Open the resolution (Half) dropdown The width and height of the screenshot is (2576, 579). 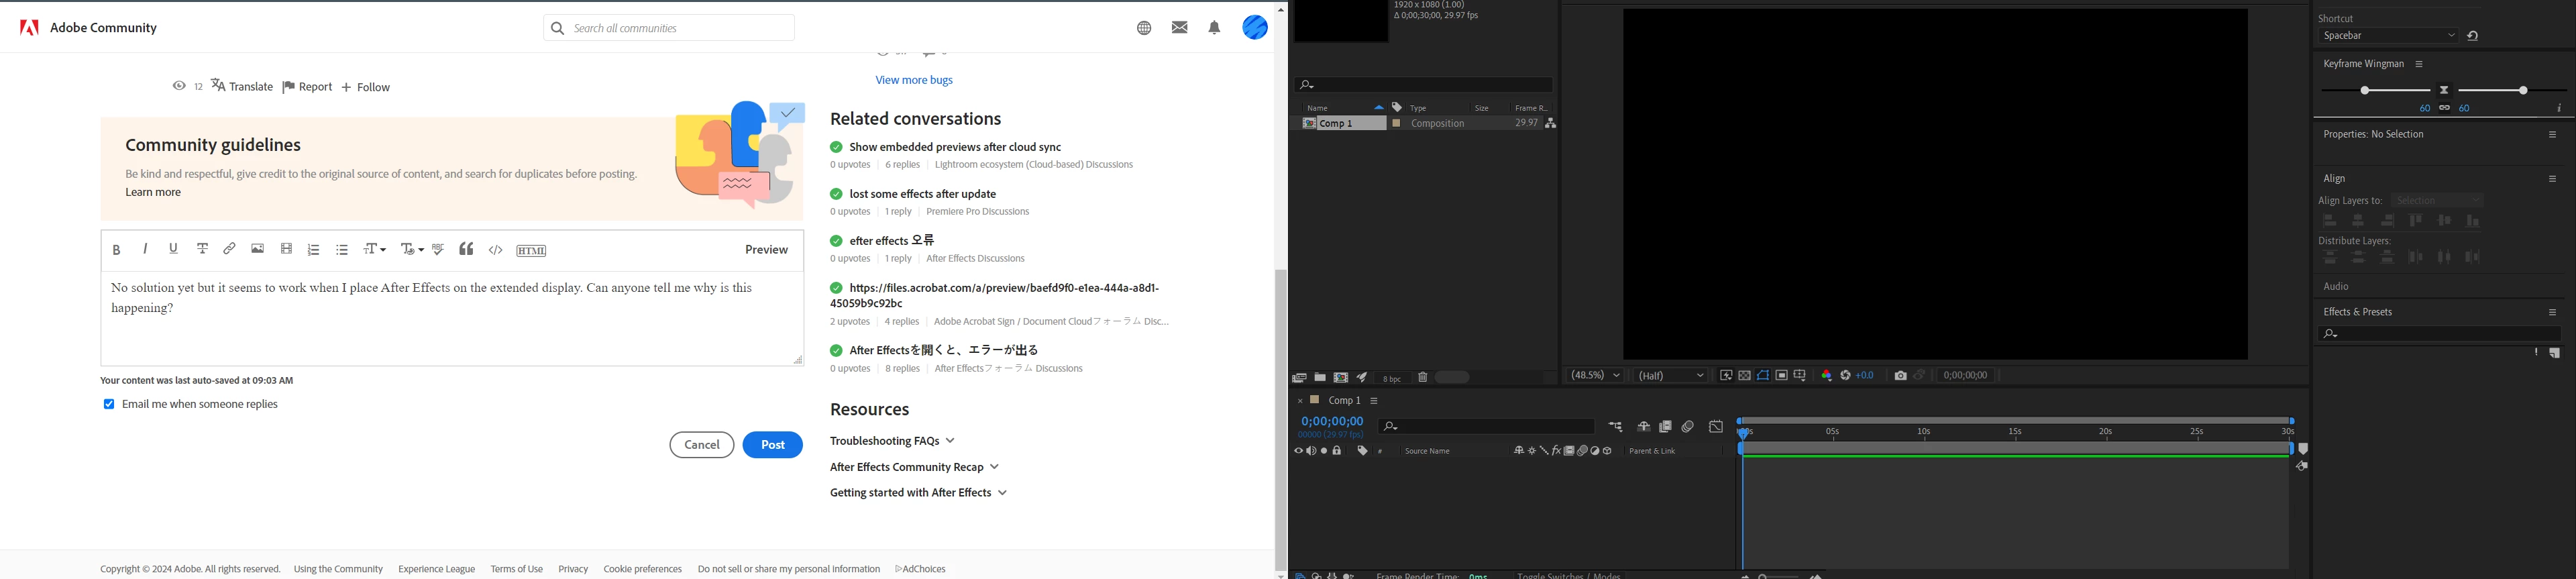click(x=1671, y=376)
